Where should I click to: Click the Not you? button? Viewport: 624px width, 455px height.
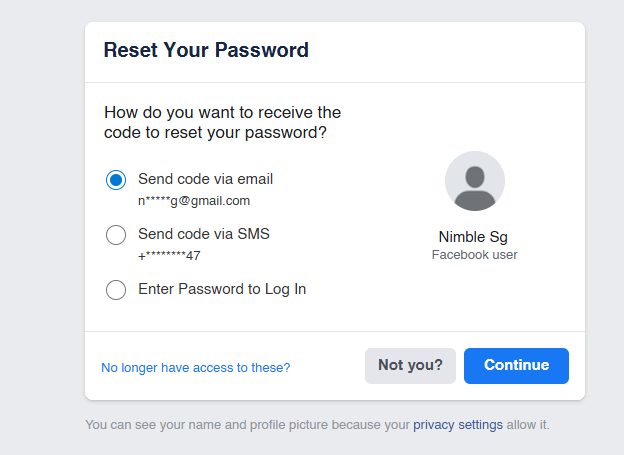tap(410, 366)
